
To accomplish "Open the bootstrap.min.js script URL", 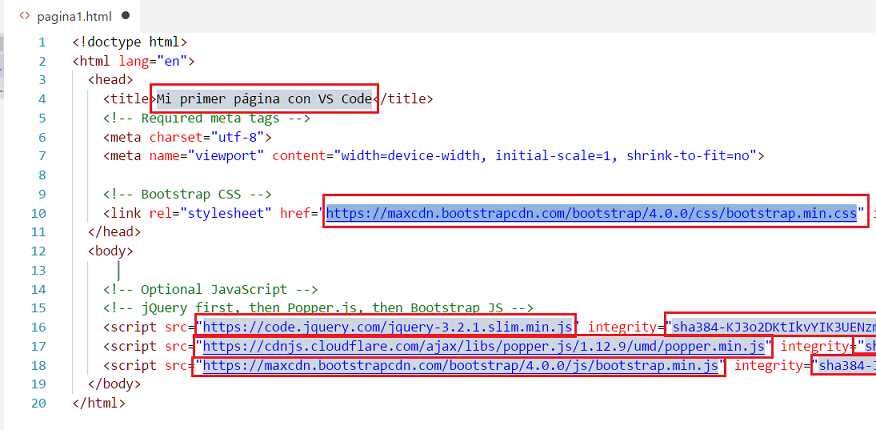I will [x=460, y=366].
